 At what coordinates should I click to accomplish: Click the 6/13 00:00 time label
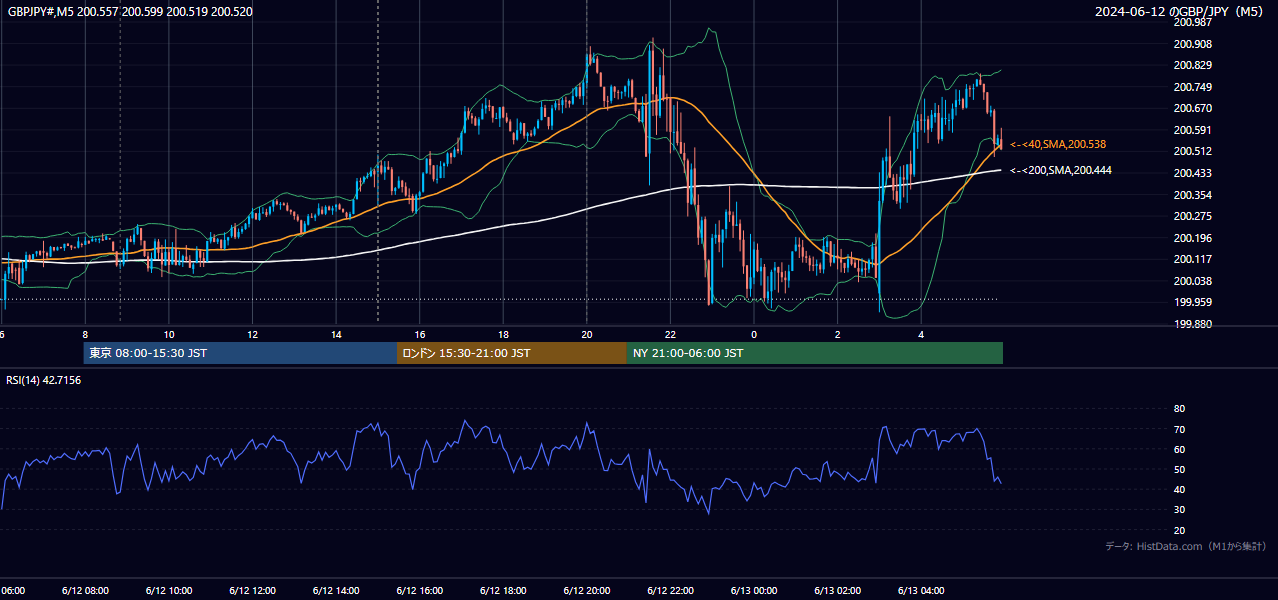click(754, 591)
